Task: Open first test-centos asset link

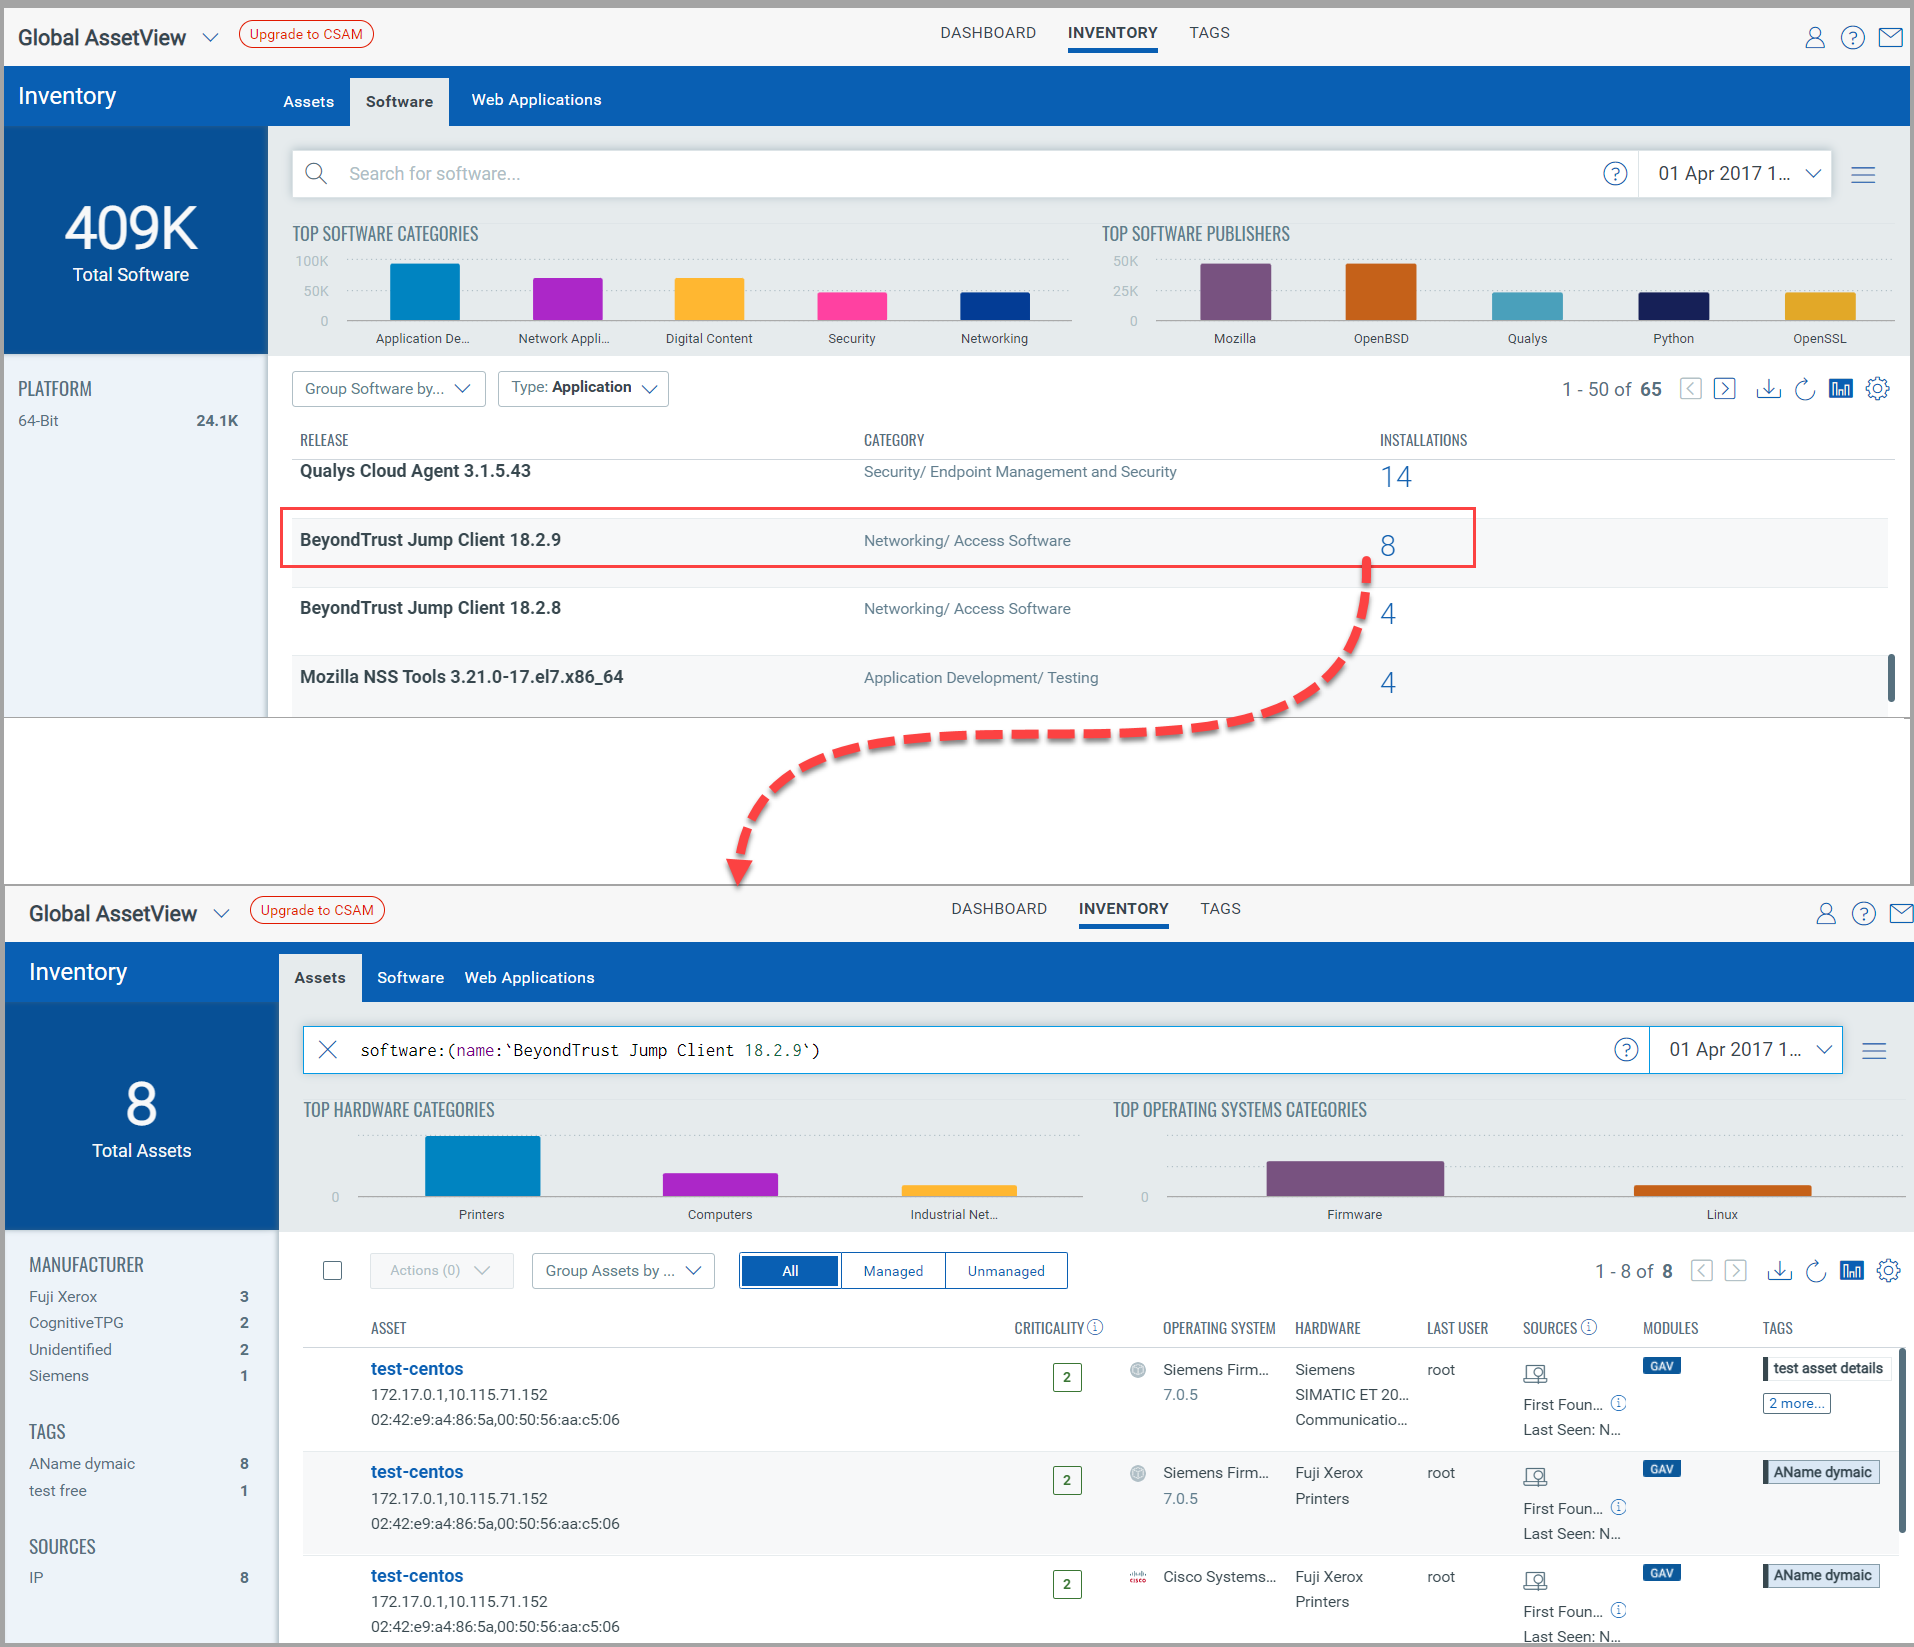Action: pos(417,1369)
